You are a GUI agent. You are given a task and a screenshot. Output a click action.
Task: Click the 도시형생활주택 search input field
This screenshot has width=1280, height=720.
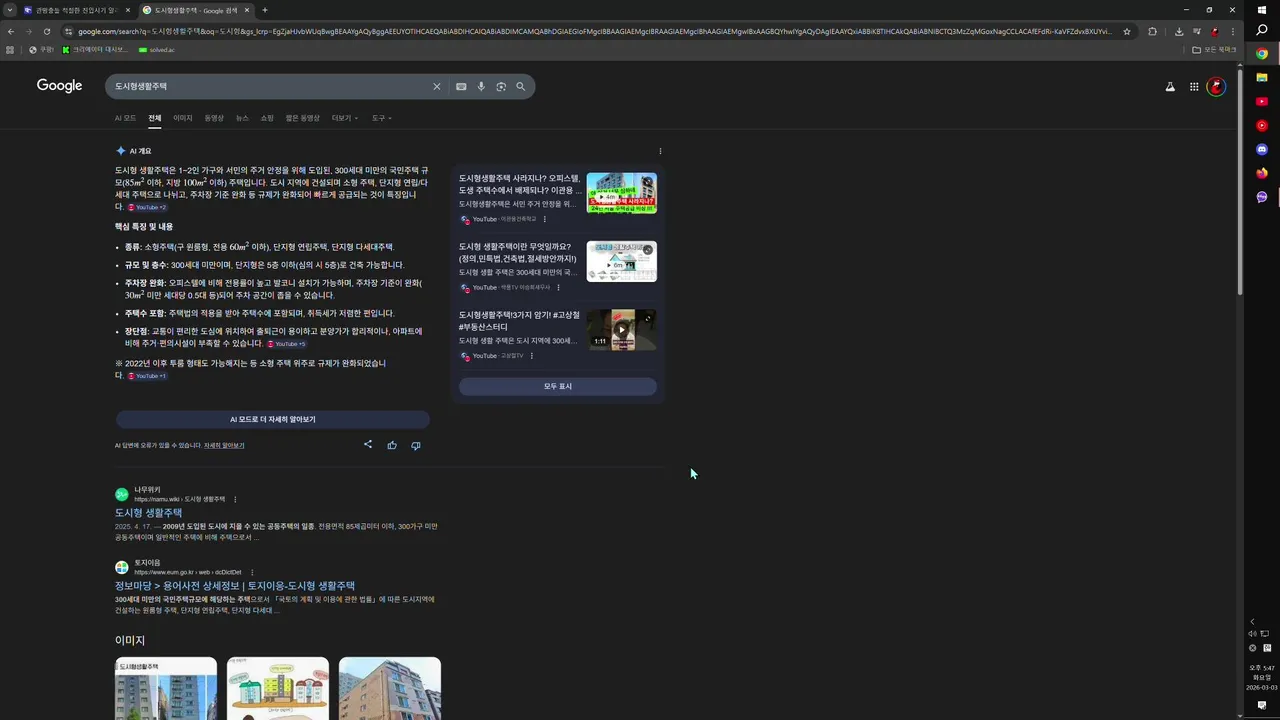270,87
